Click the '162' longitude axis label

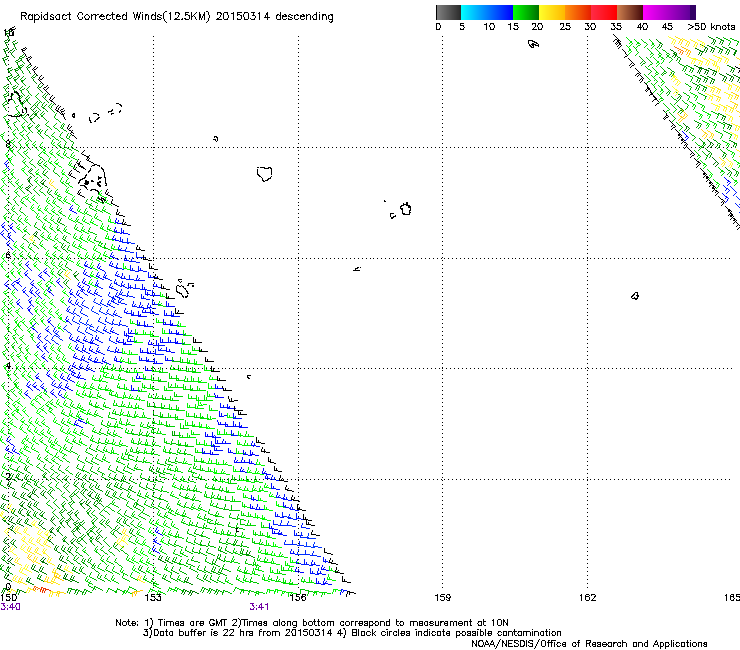(588, 598)
